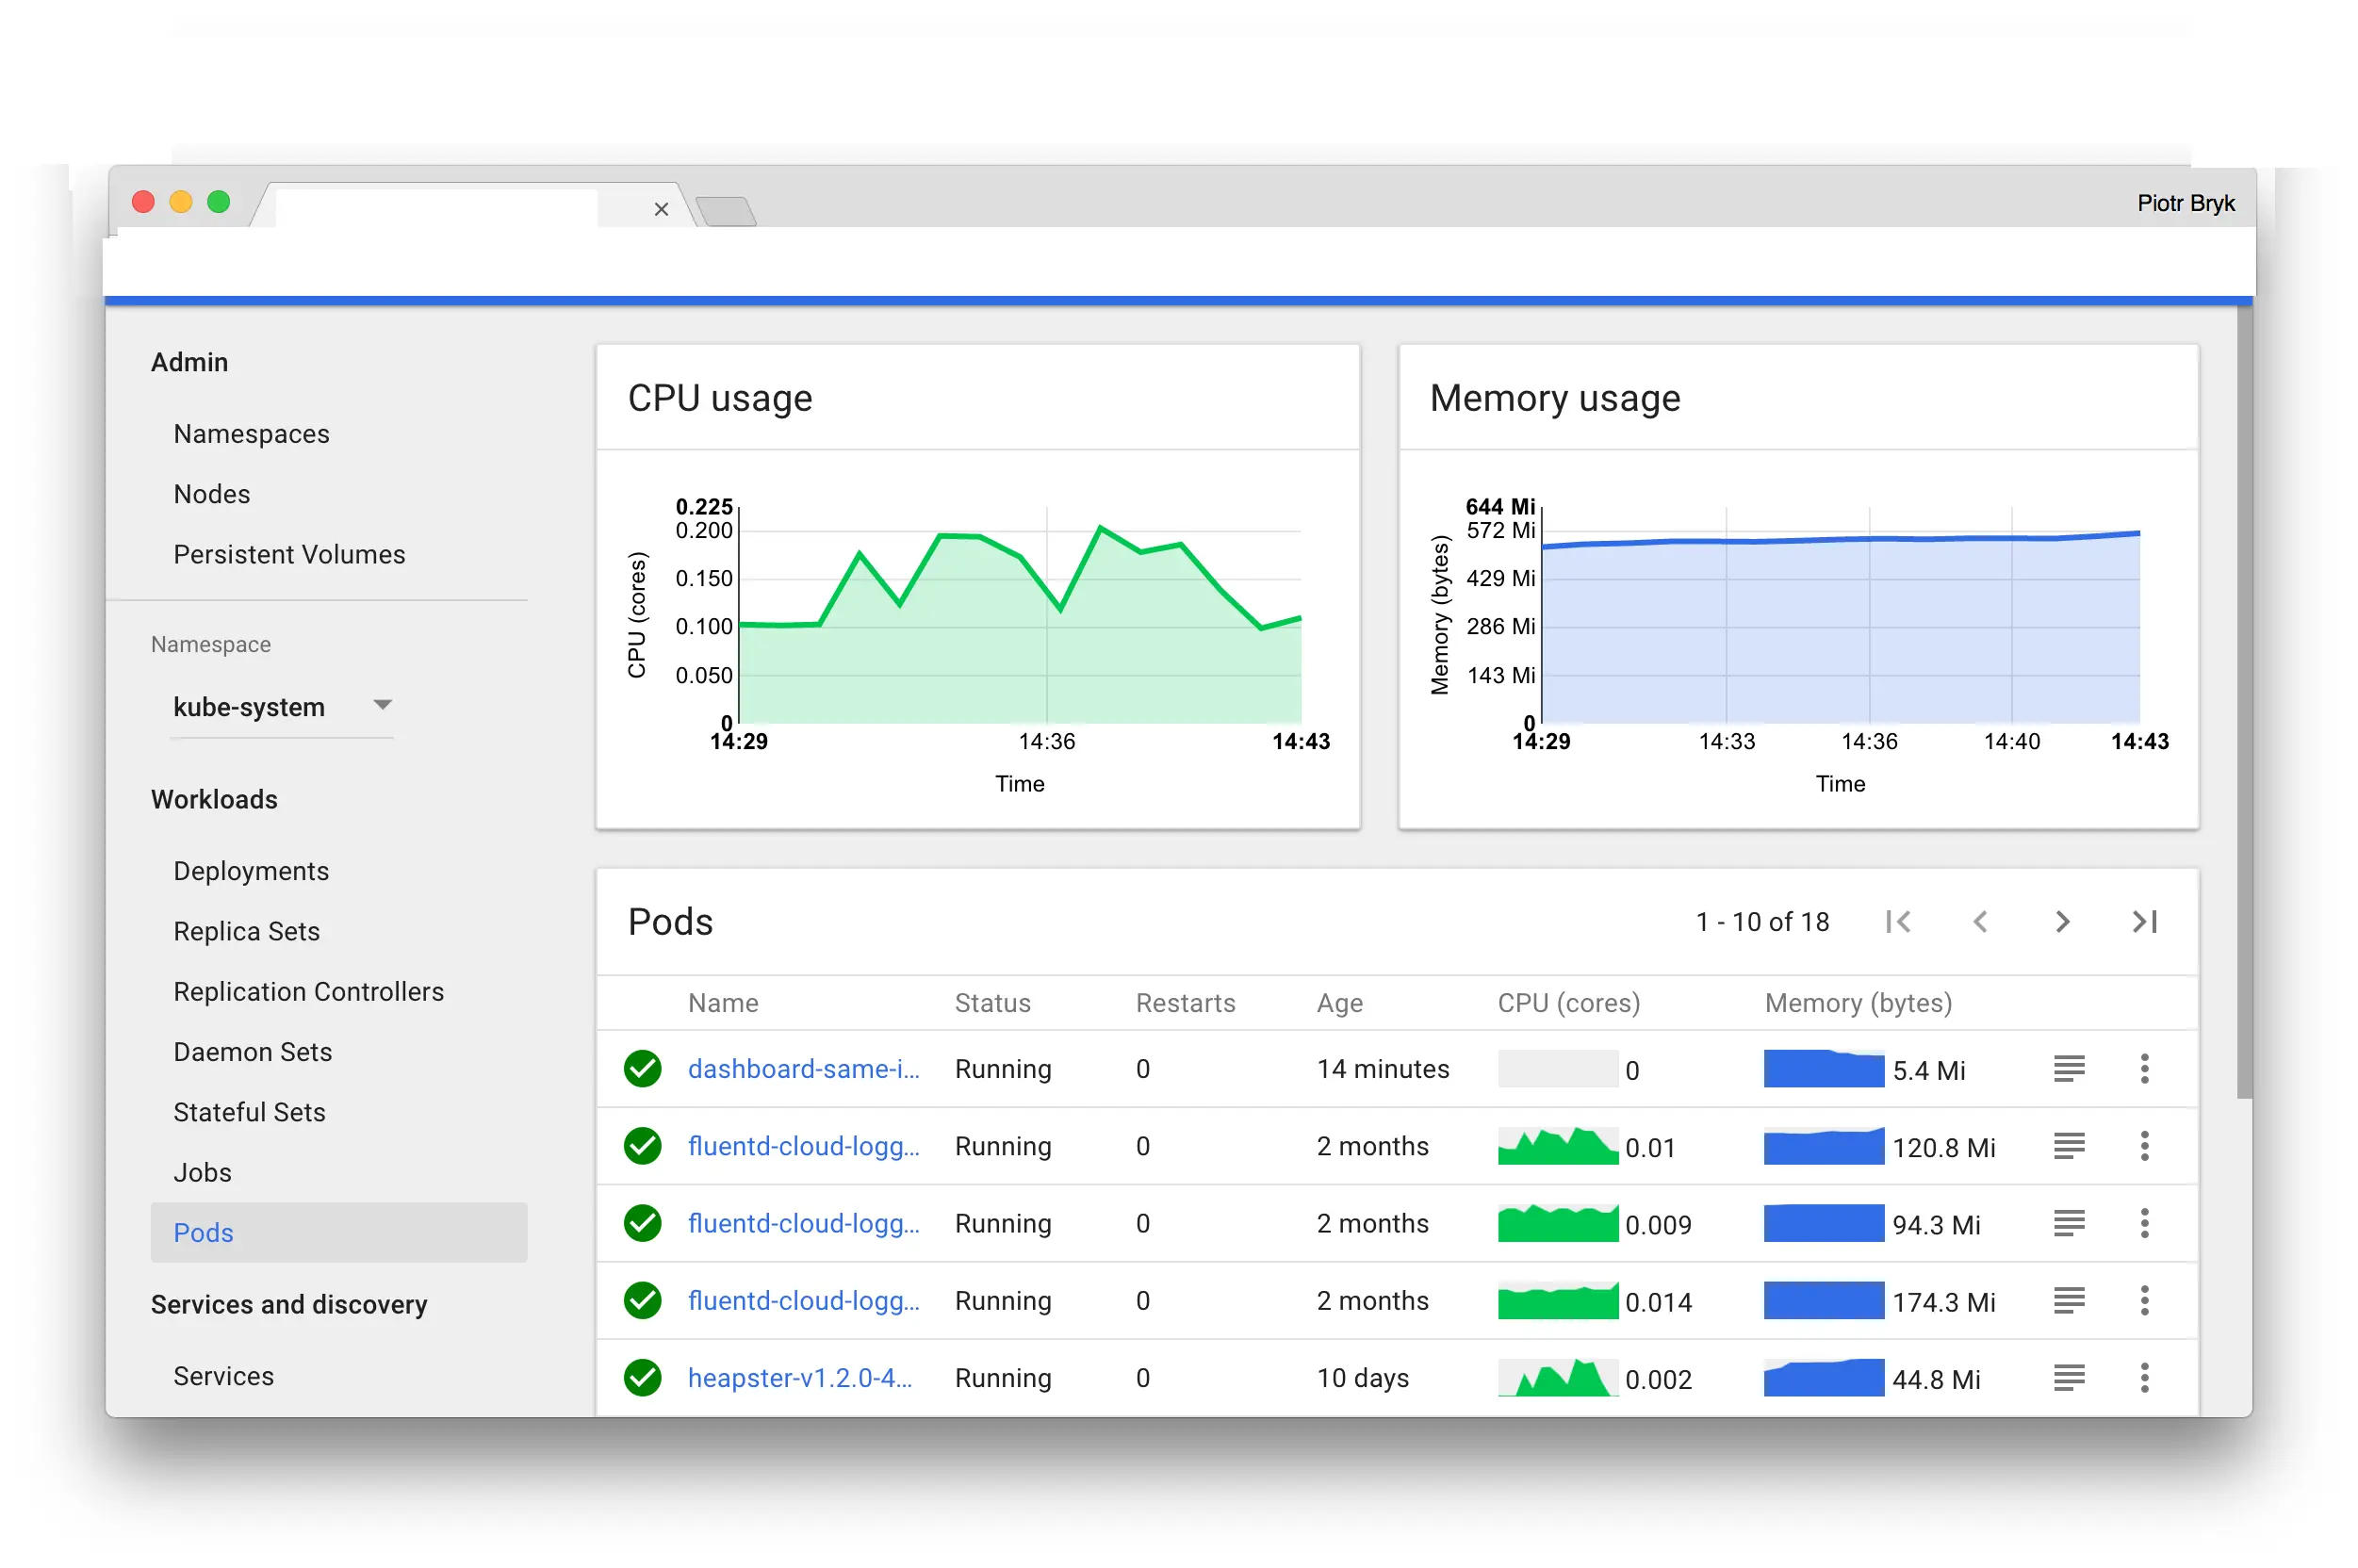Expand actions menu for 94.3 Mi pod

(2143, 1223)
